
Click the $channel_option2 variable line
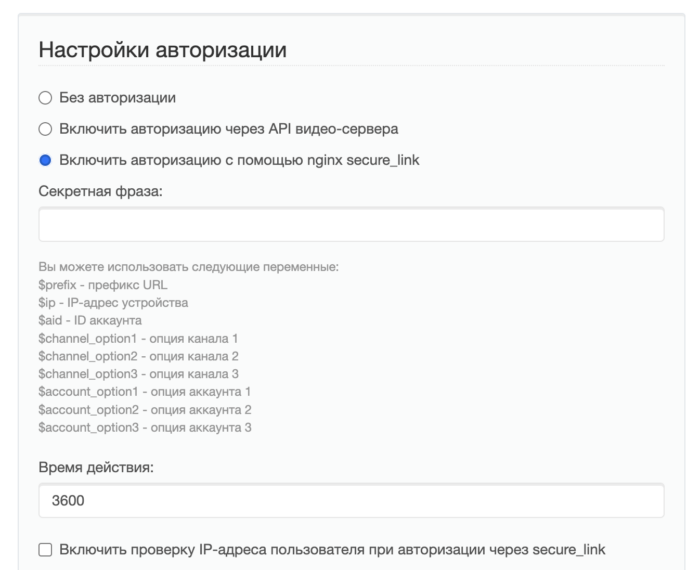point(137,356)
